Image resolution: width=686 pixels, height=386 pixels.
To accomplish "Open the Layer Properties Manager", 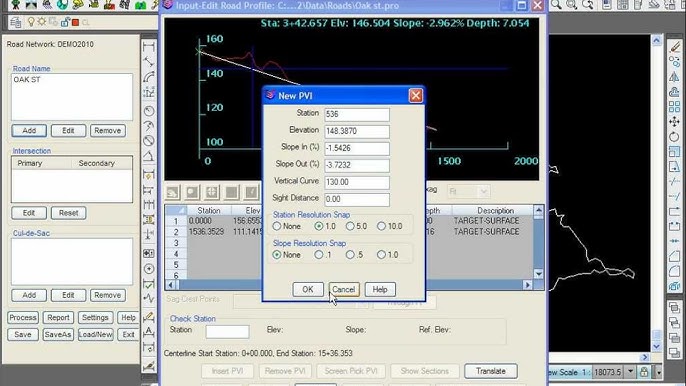I will tap(16, 22).
